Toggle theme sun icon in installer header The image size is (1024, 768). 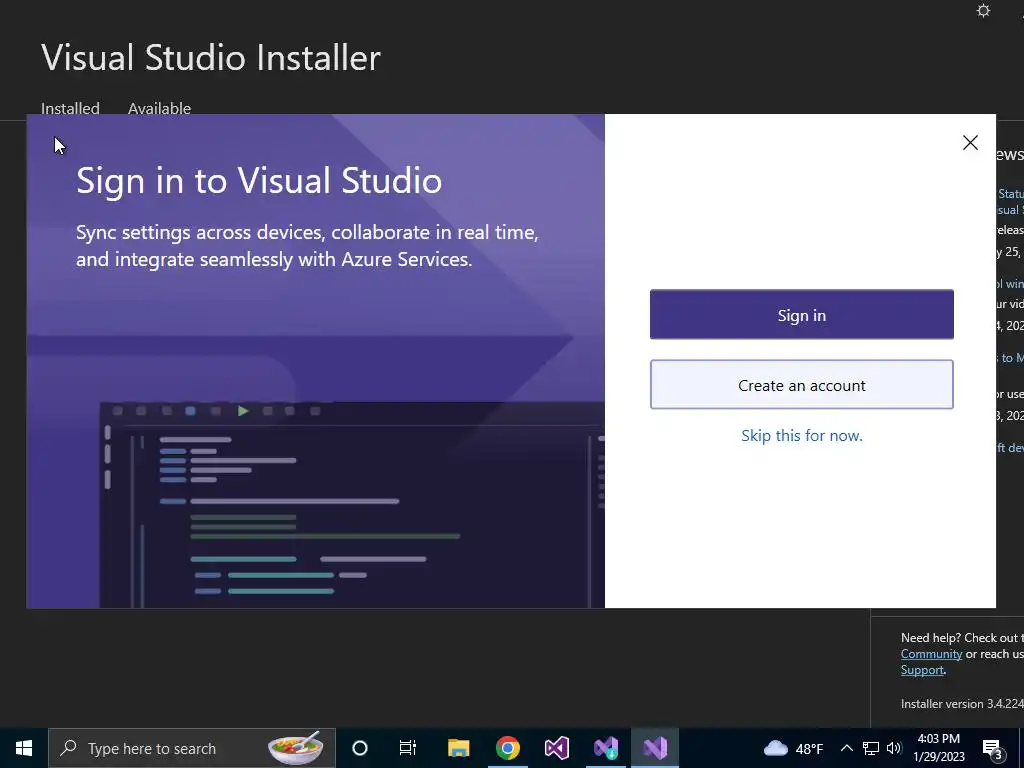coord(983,11)
